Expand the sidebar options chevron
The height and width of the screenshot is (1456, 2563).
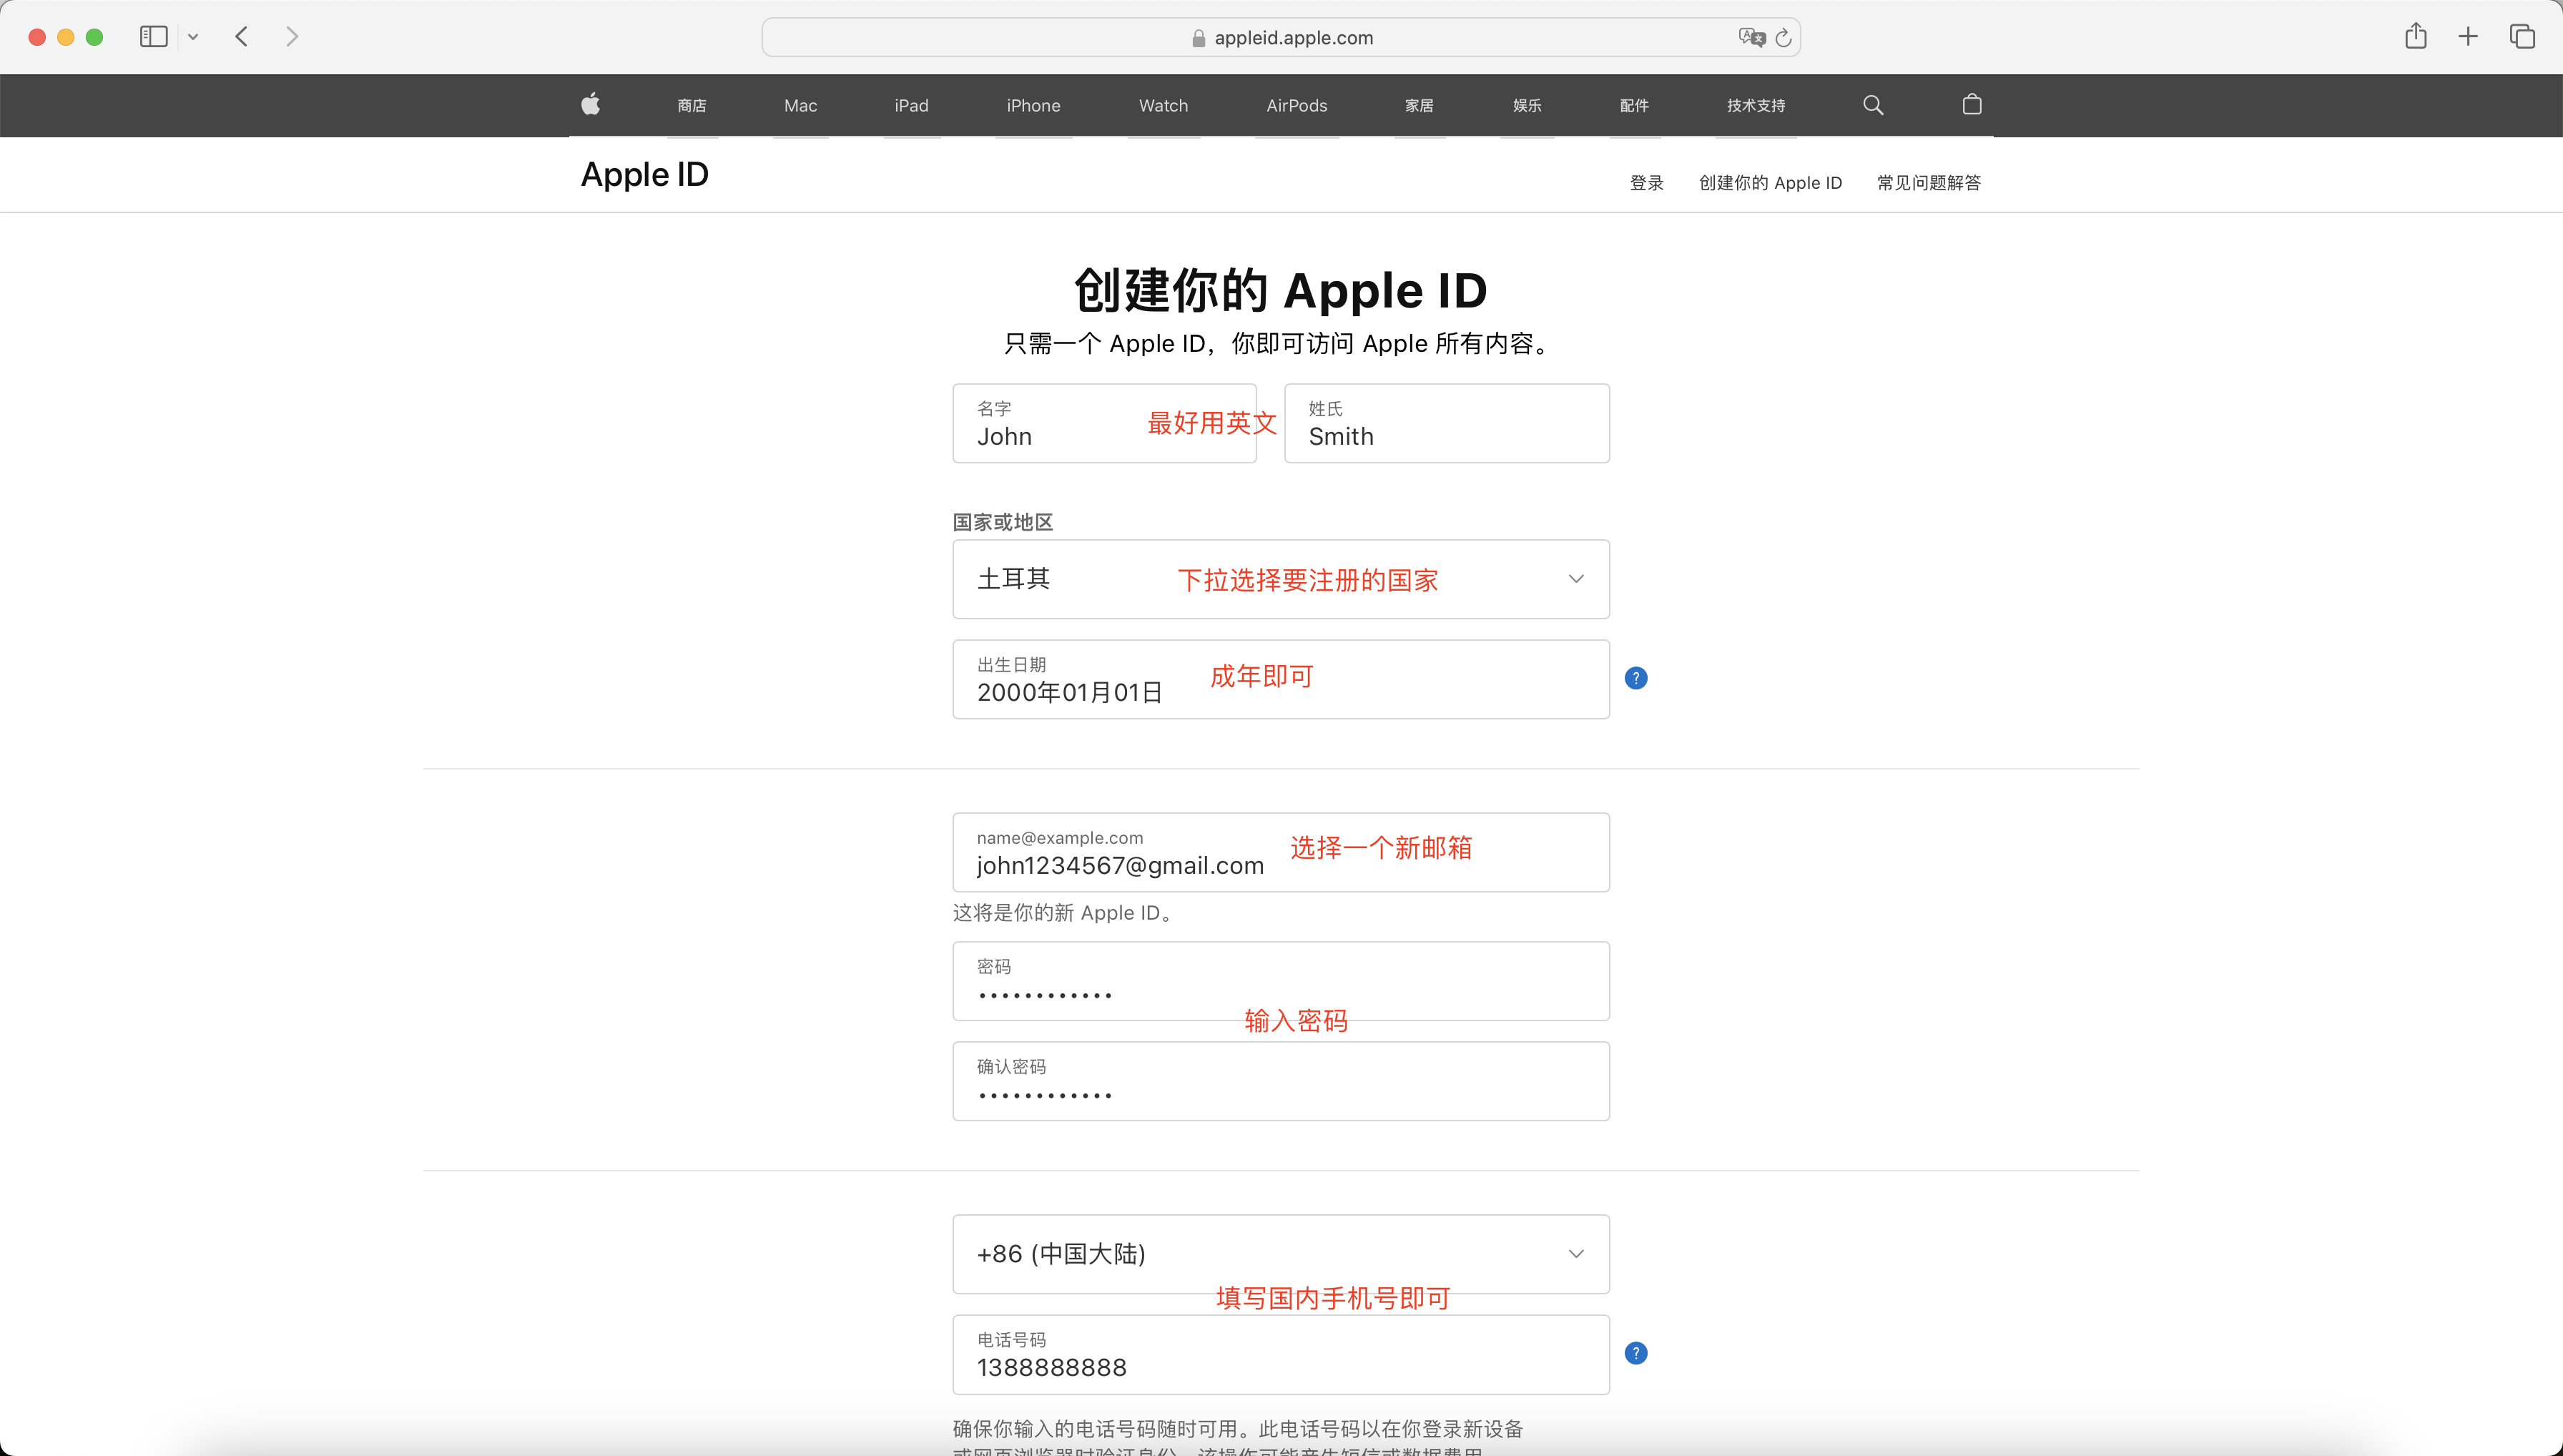click(x=193, y=37)
